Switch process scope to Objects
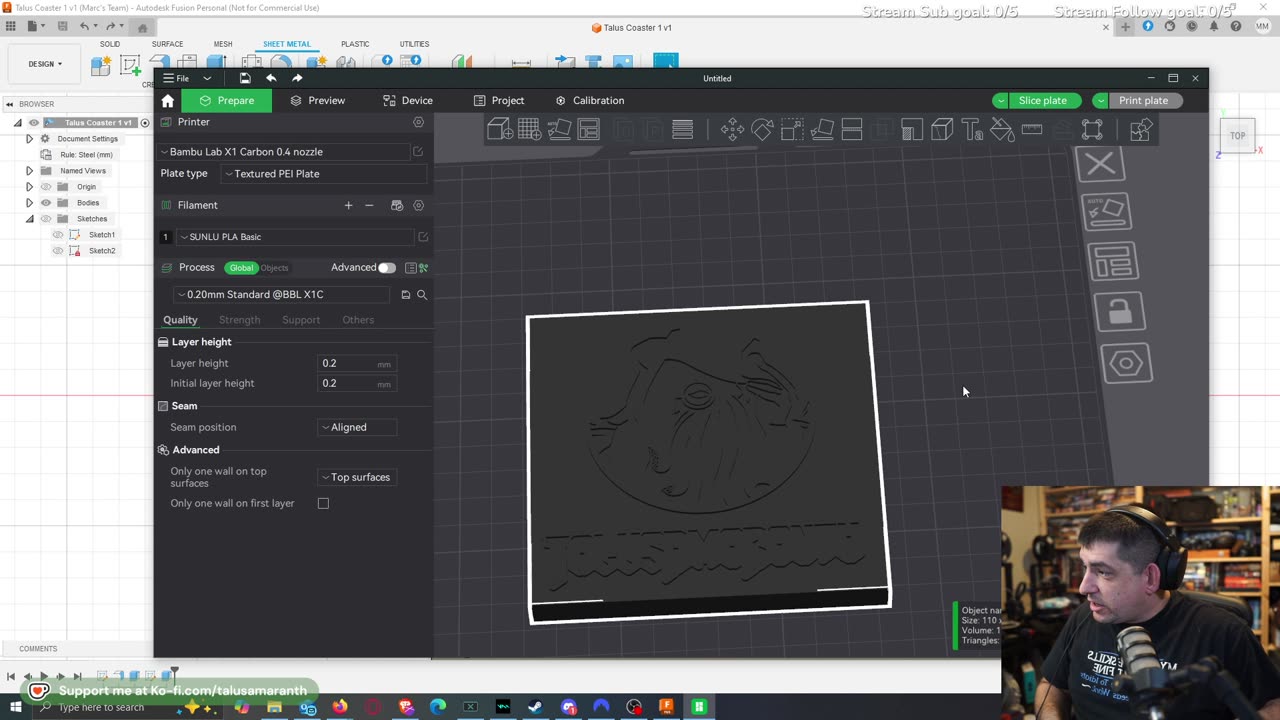The height and width of the screenshot is (720, 1280). pyautogui.click(x=274, y=268)
